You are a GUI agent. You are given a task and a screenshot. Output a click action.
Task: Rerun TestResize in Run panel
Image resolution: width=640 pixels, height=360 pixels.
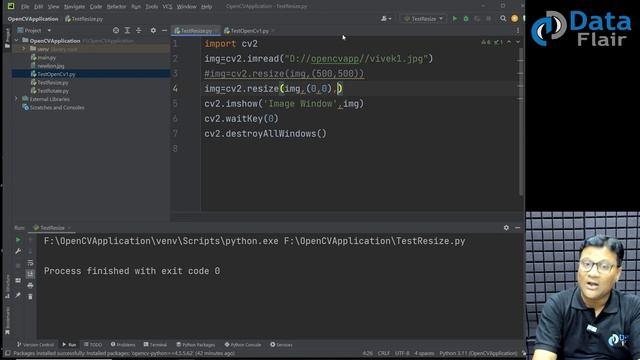point(18,240)
